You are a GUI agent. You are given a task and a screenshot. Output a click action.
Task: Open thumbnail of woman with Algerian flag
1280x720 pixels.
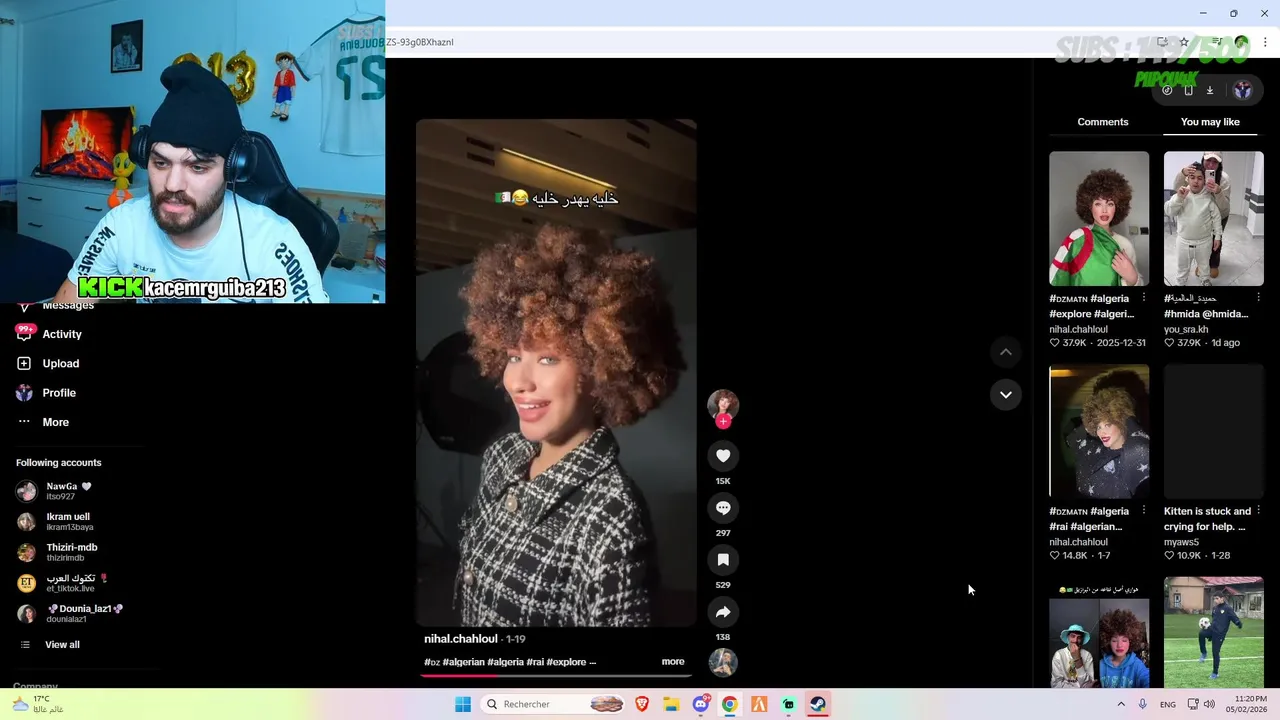click(x=1099, y=219)
